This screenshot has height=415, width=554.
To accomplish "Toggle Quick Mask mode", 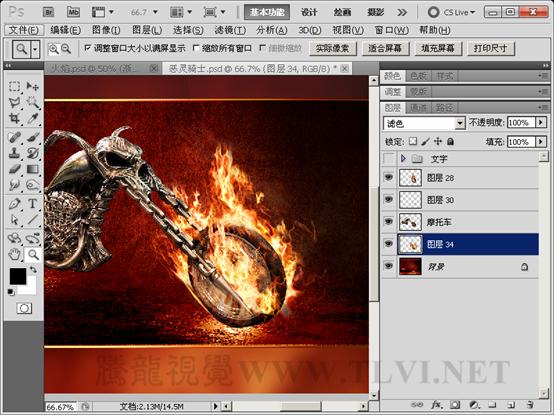I will [x=24, y=308].
